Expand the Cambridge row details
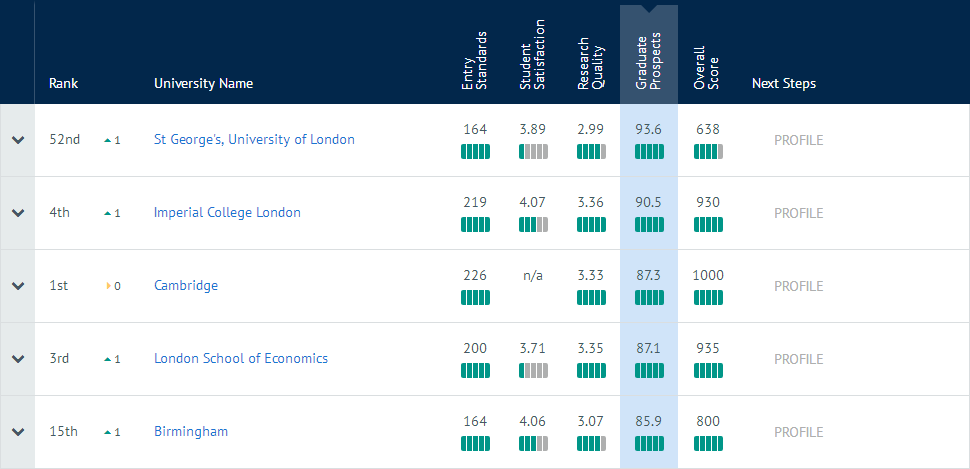 [x=17, y=286]
